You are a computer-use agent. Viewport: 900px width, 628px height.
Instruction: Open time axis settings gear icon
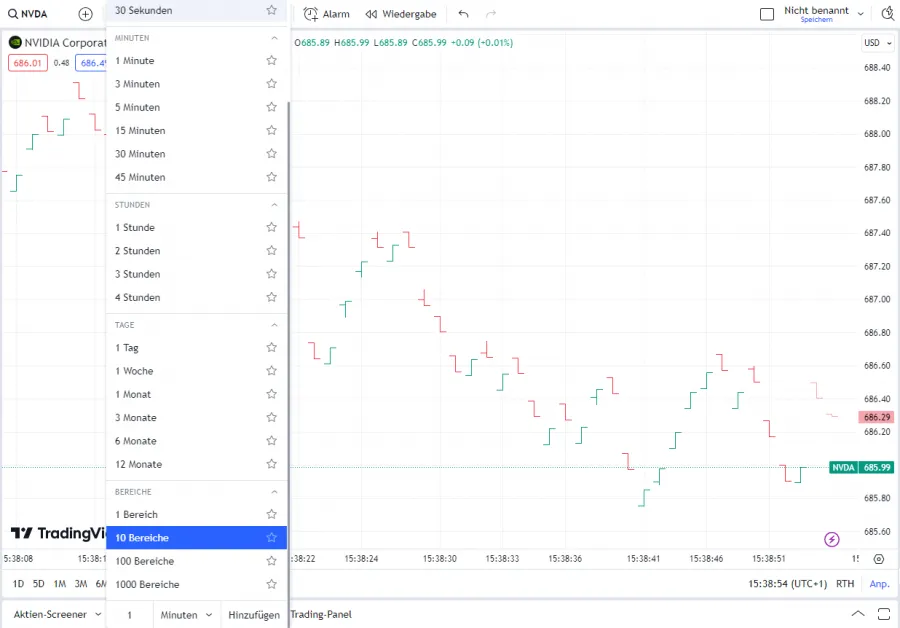tap(878, 559)
